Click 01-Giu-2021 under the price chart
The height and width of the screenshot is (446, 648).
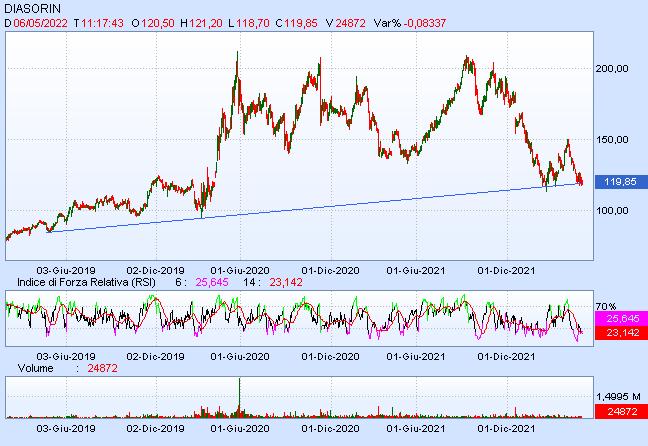pos(416,271)
